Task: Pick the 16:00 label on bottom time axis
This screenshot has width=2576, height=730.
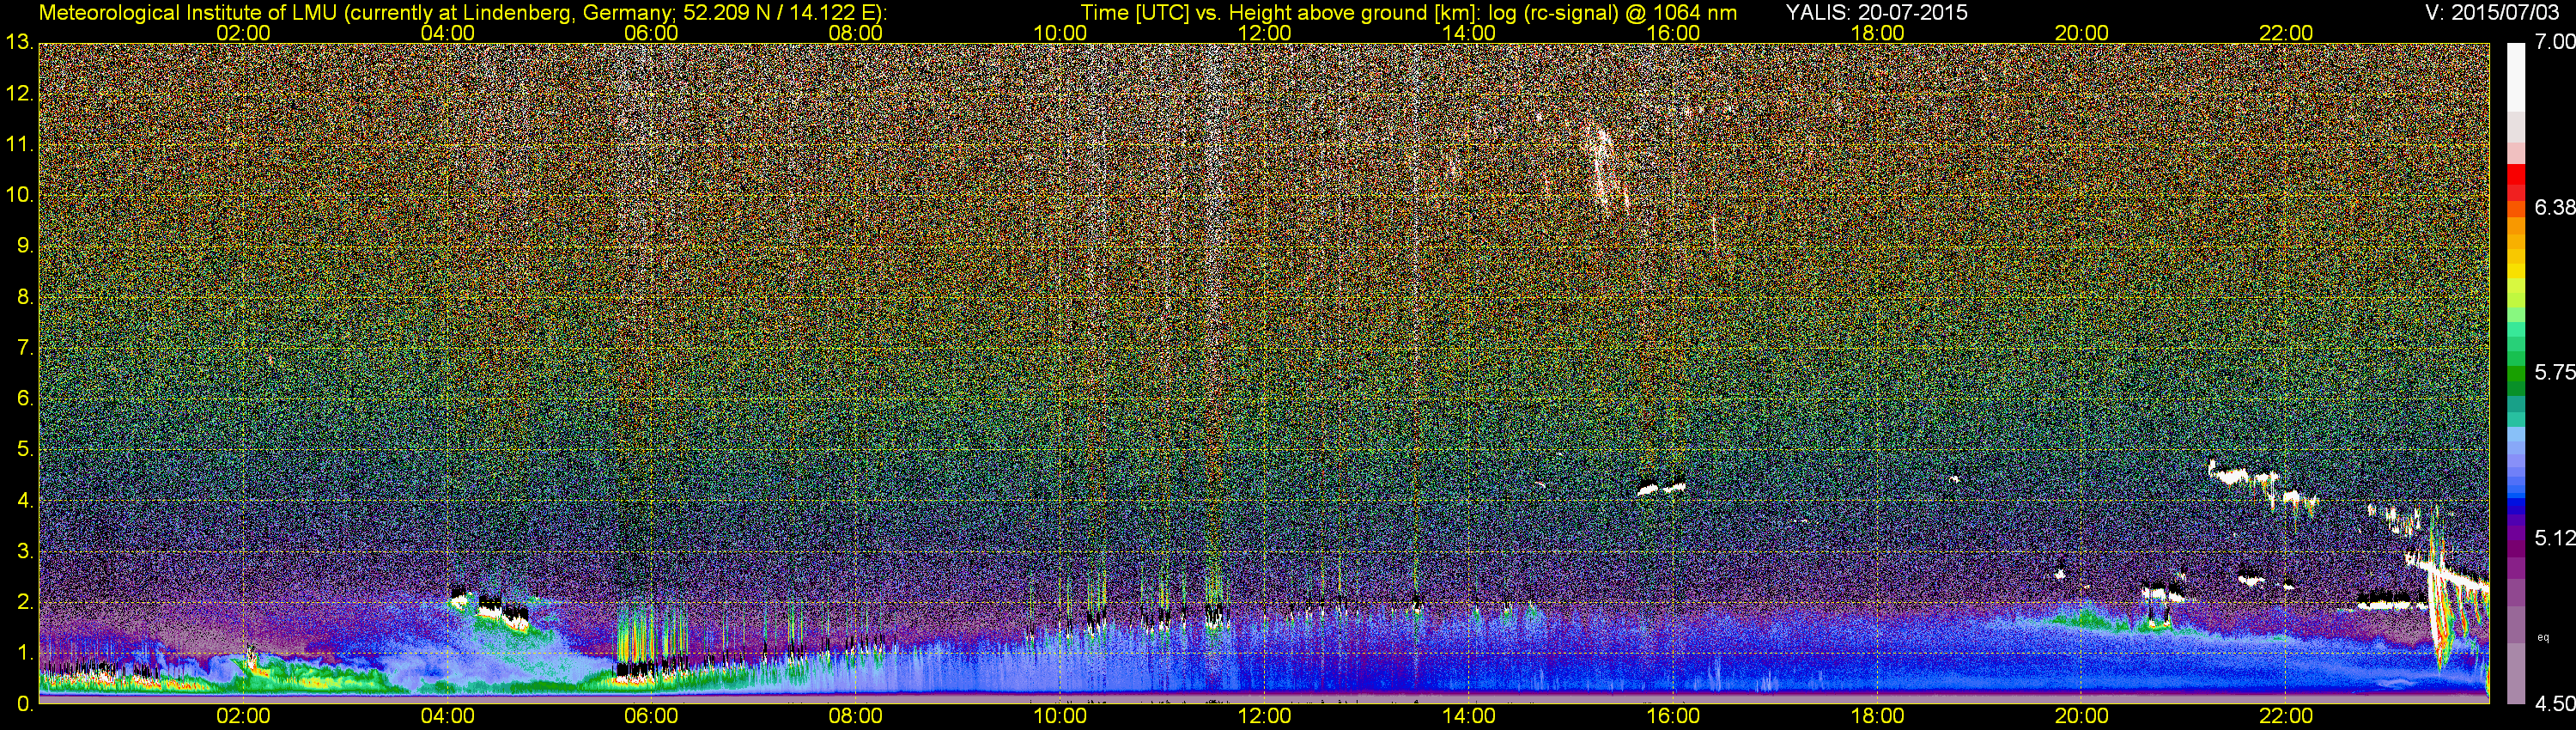Action: pyautogui.click(x=1673, y=716)
